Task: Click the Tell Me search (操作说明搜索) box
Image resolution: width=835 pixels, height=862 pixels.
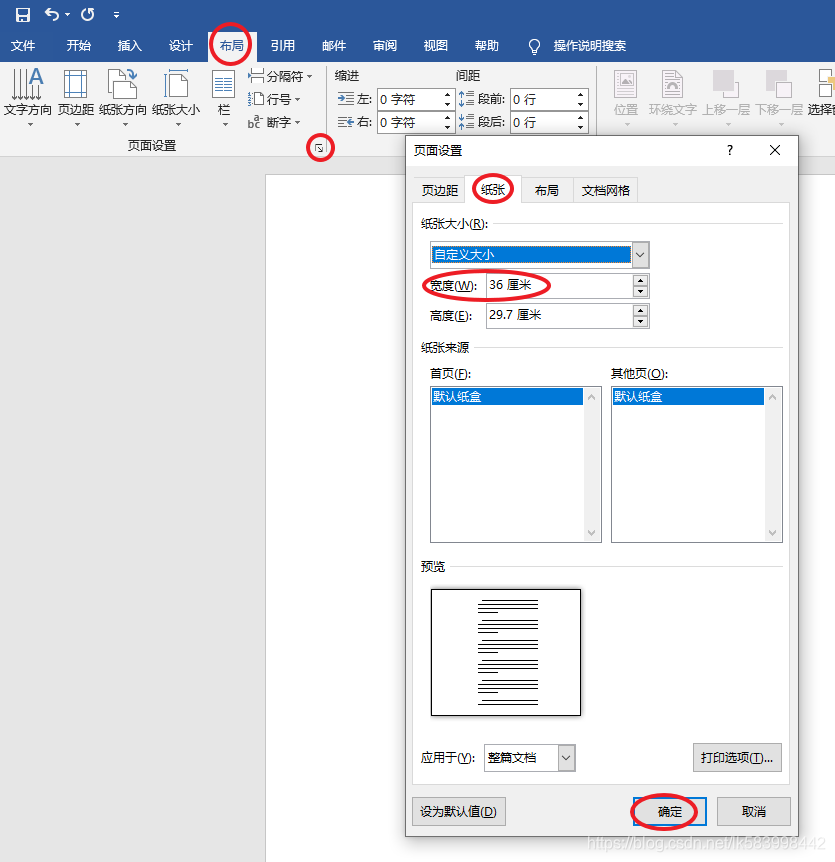Action: pos(589,46)
